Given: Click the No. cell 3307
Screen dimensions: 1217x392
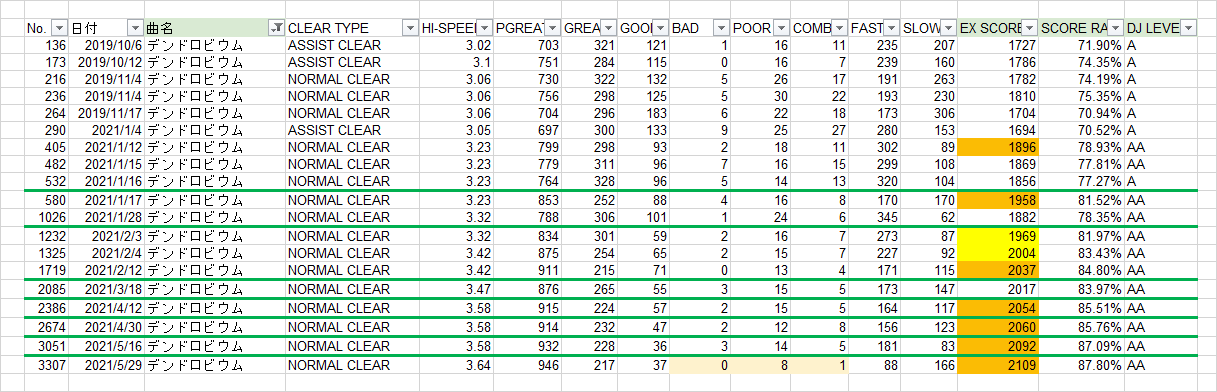Looking at the screenshot, I should [46, 365].
